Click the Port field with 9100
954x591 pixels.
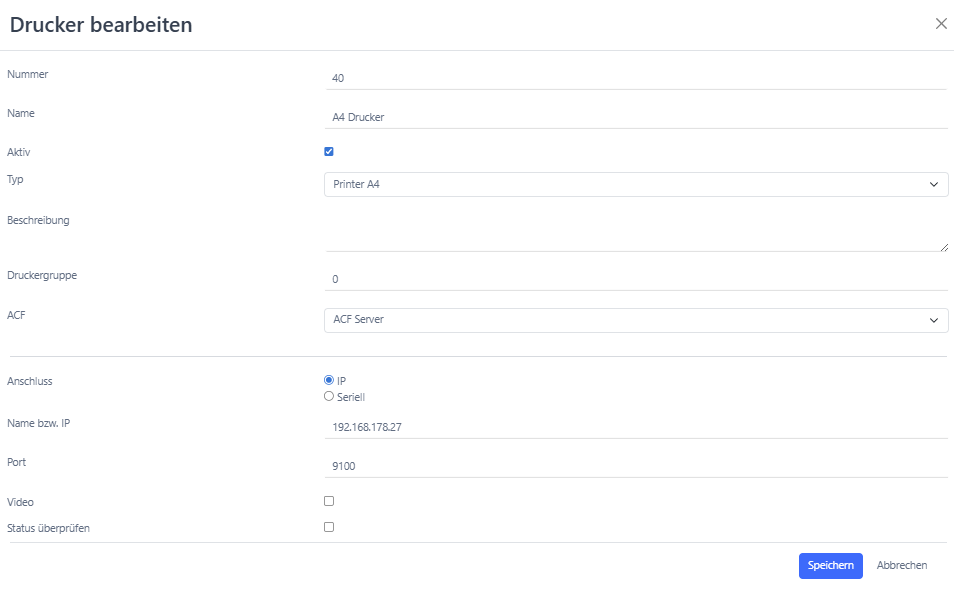[x=636, y=466]
